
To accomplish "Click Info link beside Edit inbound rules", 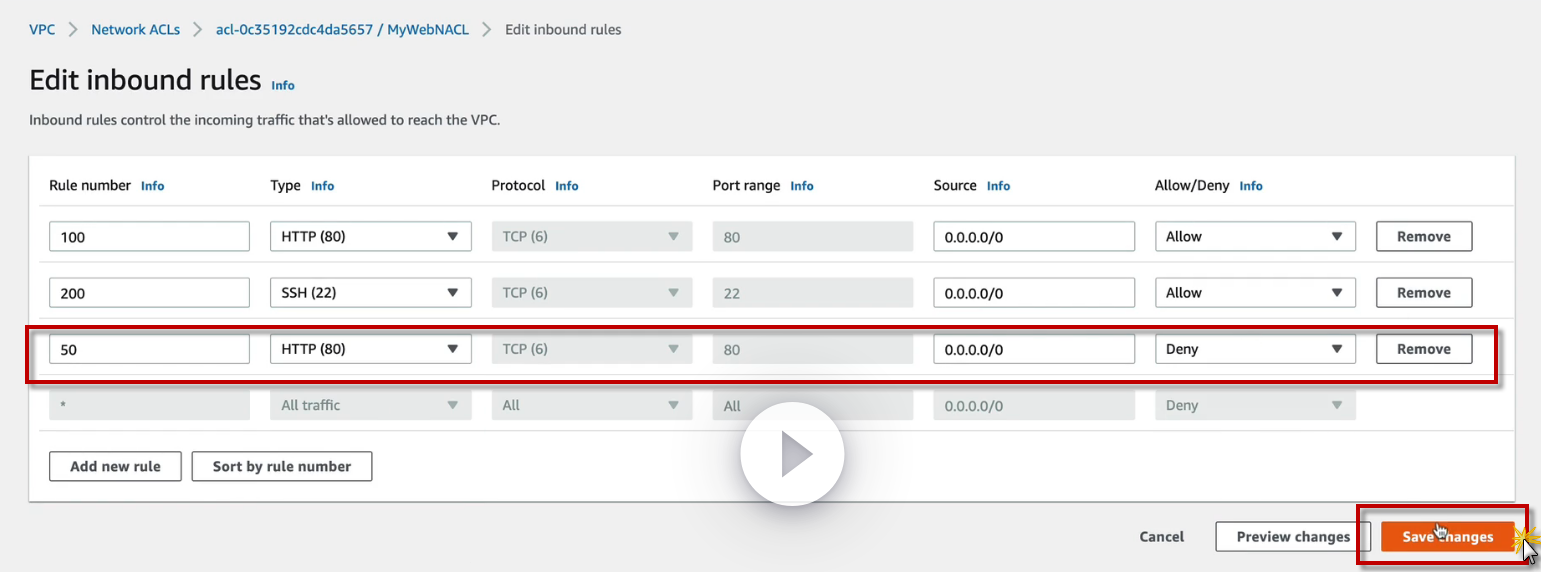I will (283, 86).
